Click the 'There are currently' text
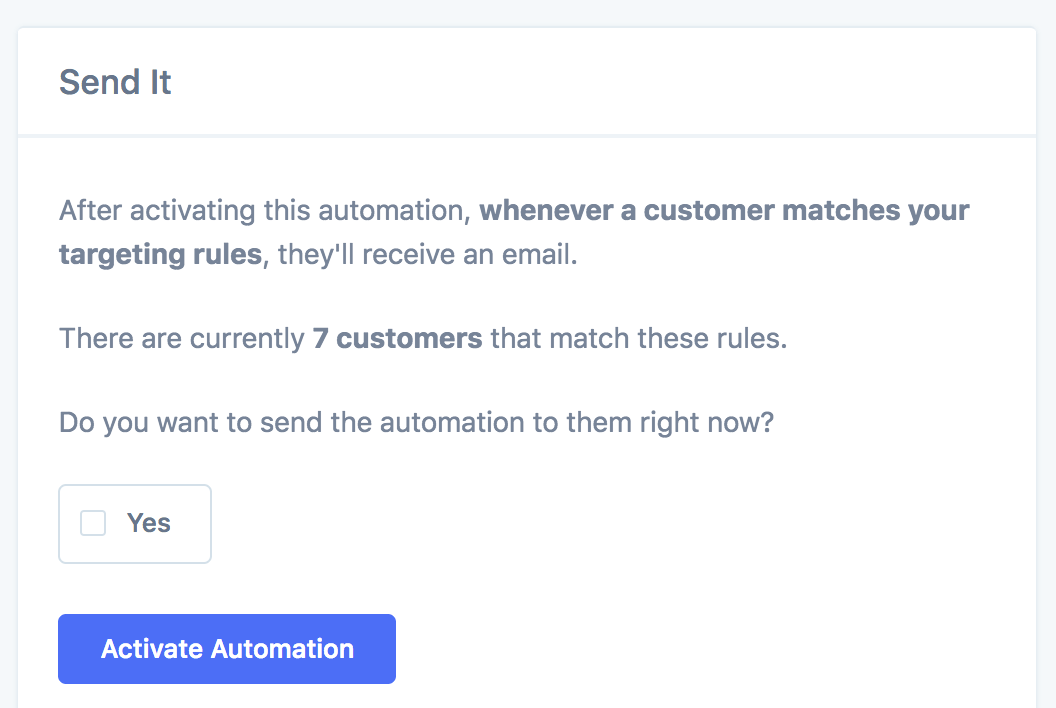Viewport: 1056px width, 708px height. click(182, 338)
